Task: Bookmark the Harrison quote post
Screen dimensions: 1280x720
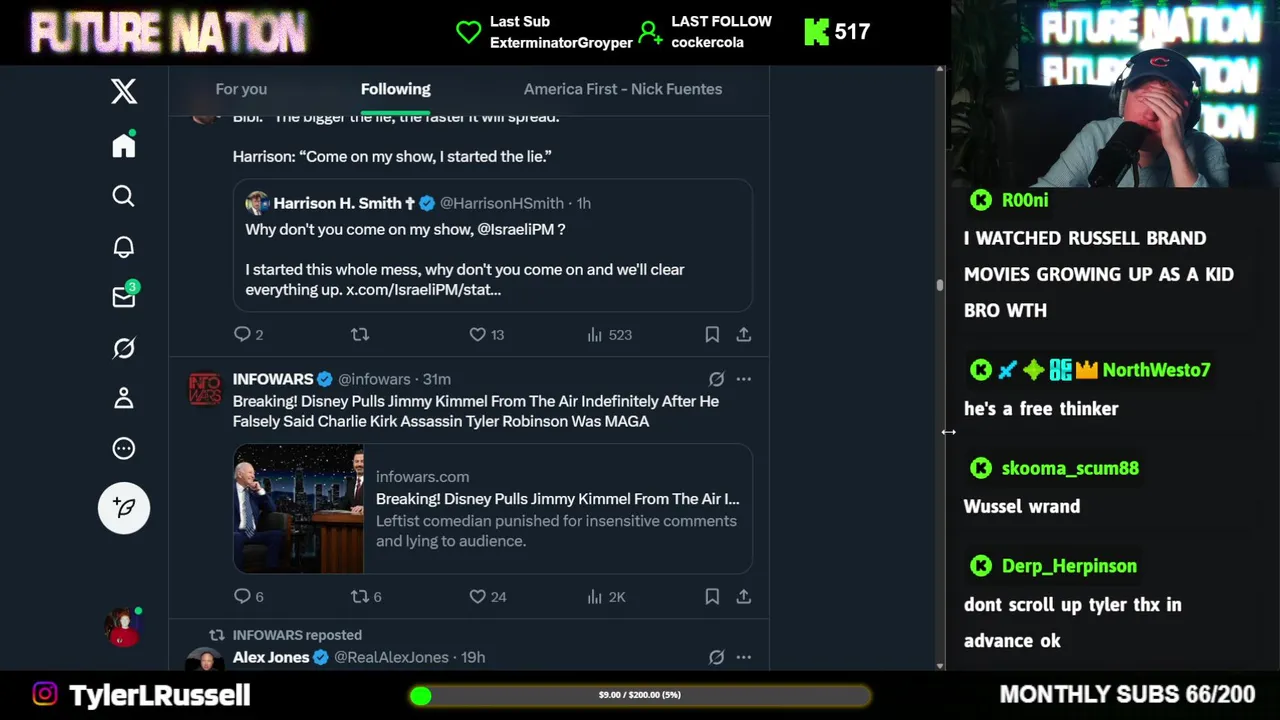Action: coord(712,334)
